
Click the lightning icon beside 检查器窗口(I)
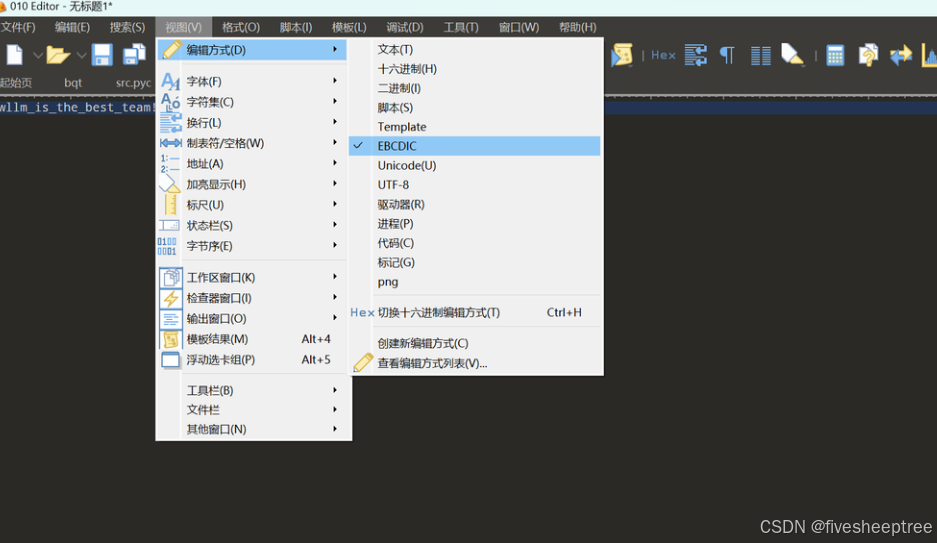[171, 297]
